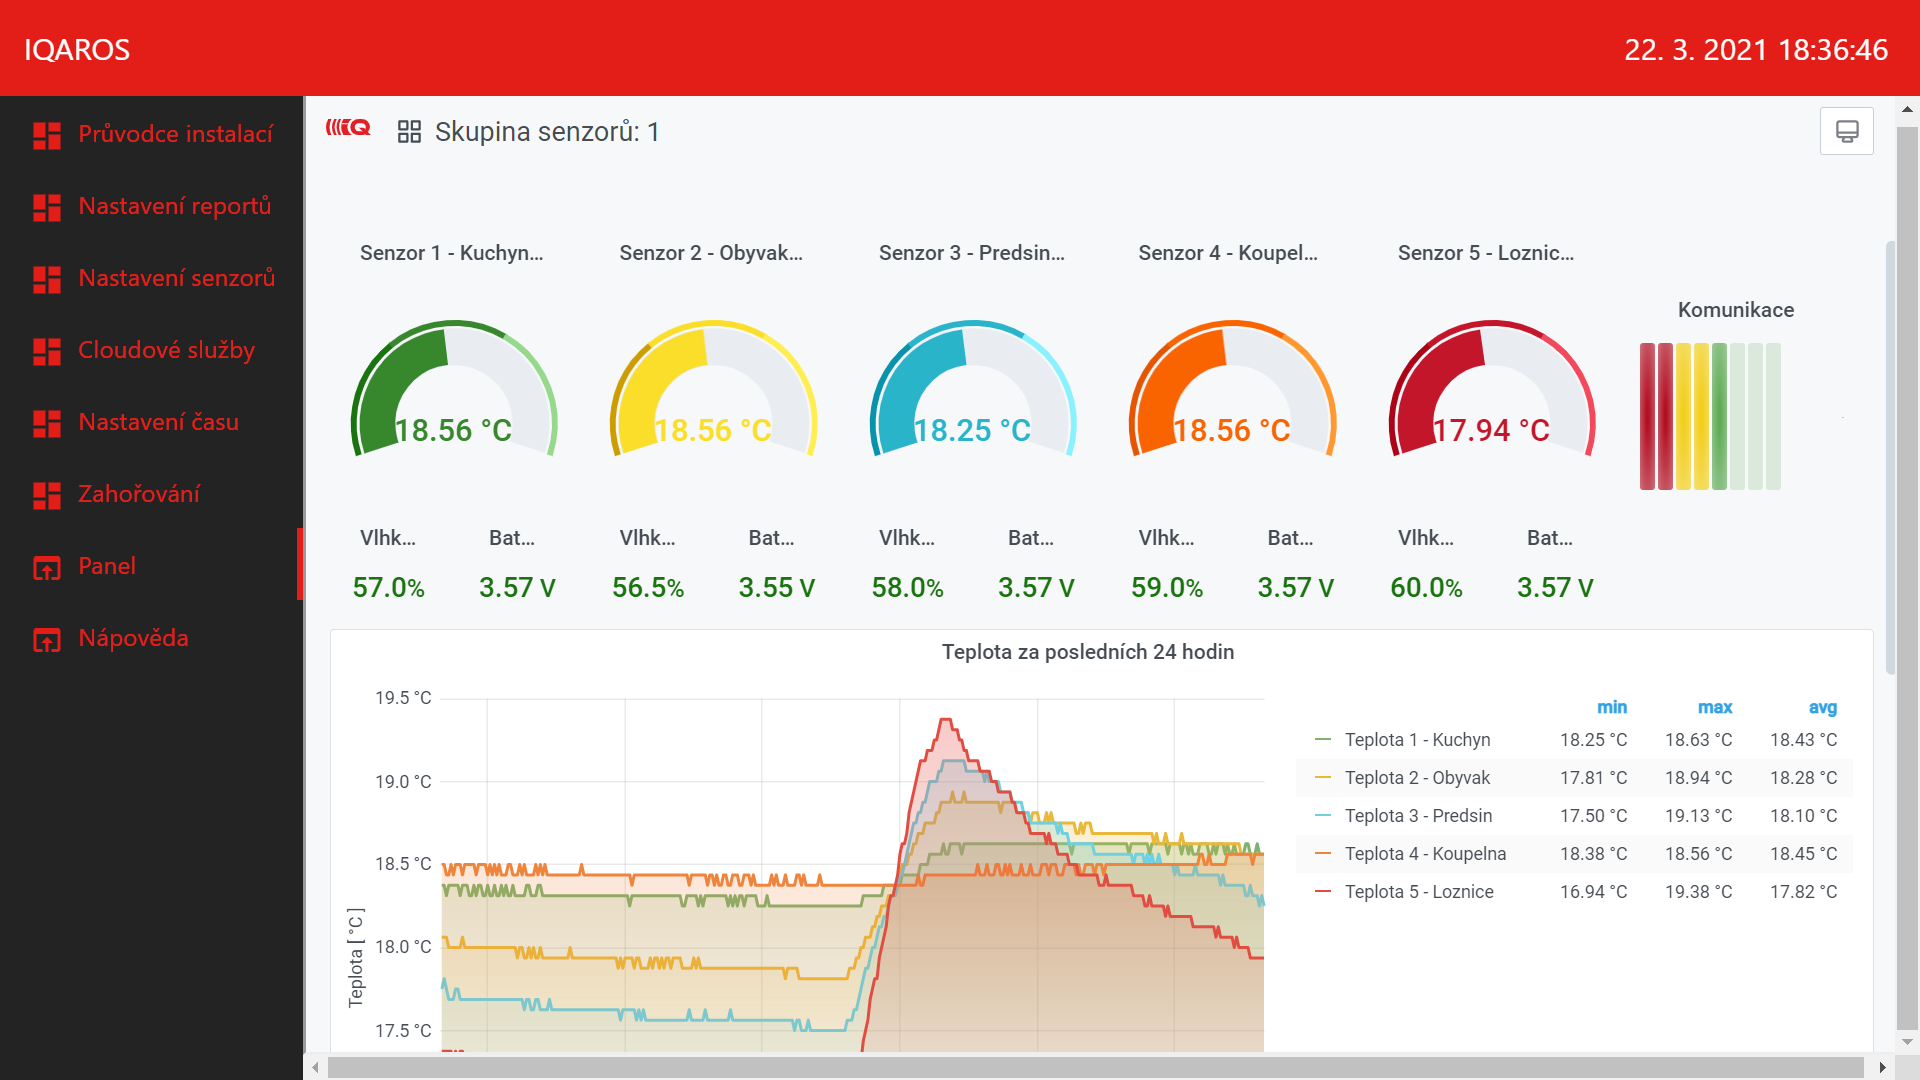Click the Nastavení senzorů sidebar icon
The height and width of the screenshot is (1080, 1920).
pos(47,279)
